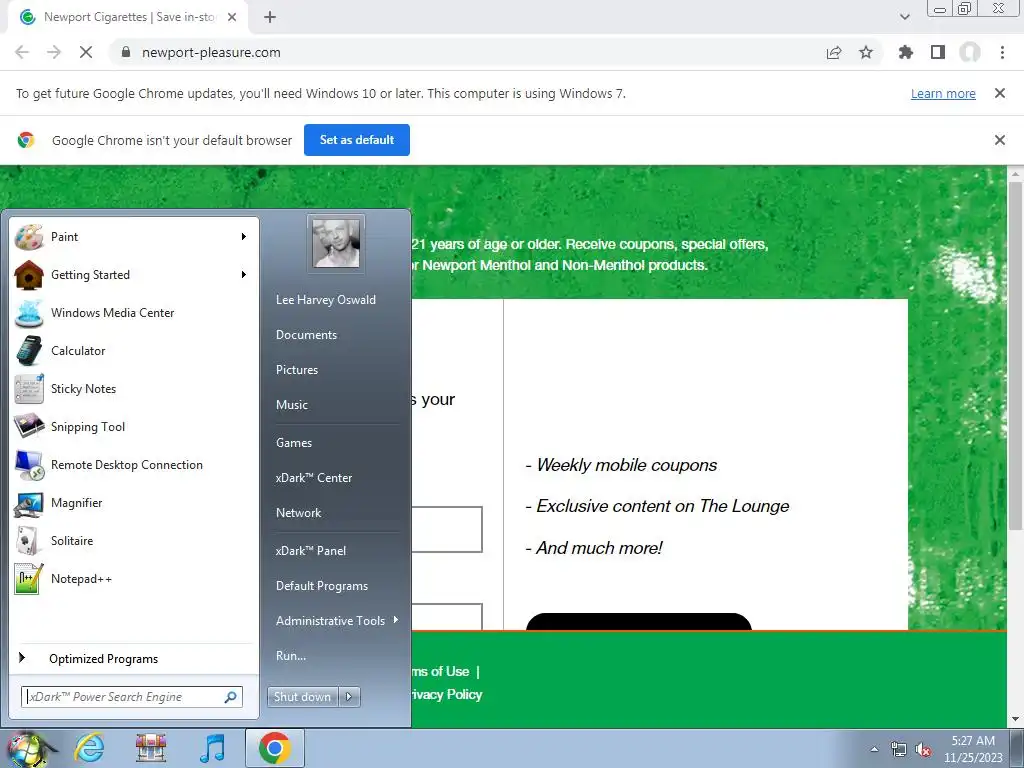1024x768 pixels.
Task: Open a new Chrome tab
Action: [x=270, y=17]
